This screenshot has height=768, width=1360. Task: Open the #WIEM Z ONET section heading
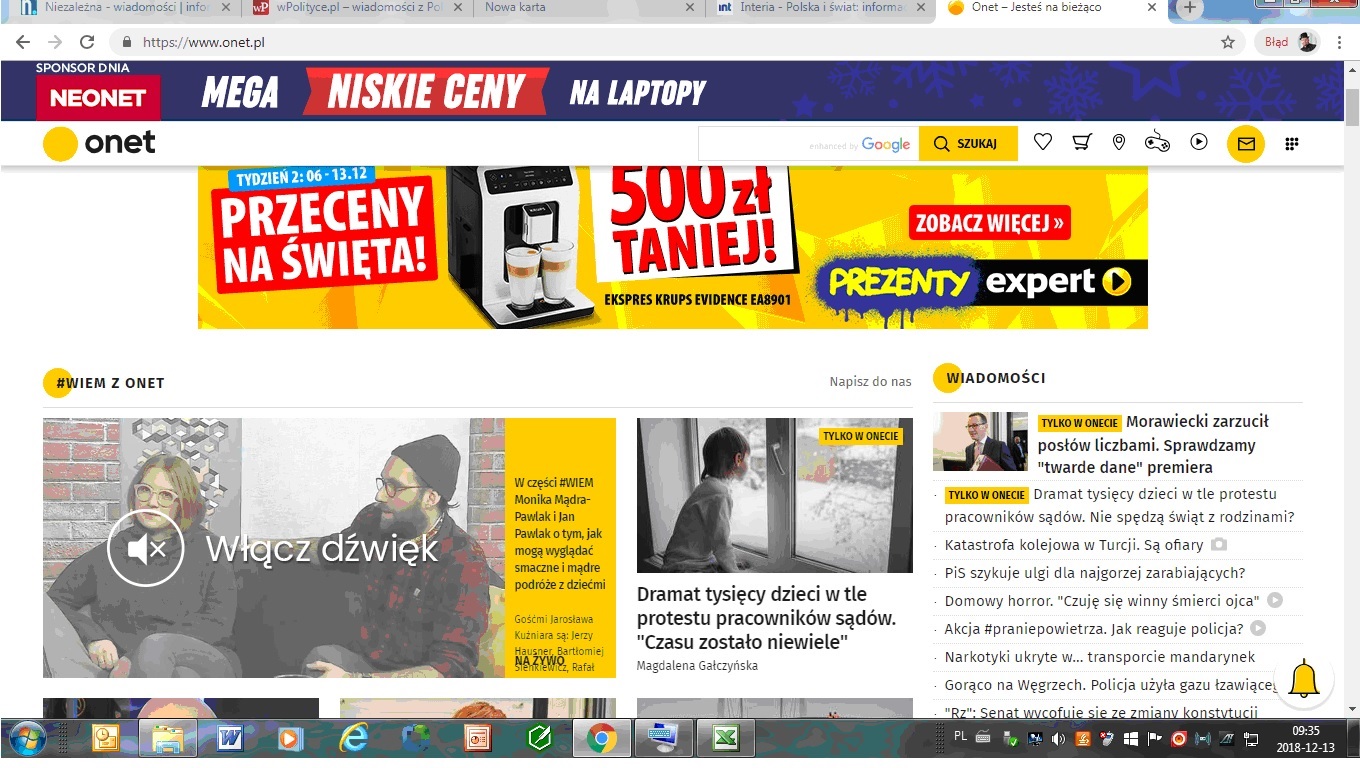(110, 383)
